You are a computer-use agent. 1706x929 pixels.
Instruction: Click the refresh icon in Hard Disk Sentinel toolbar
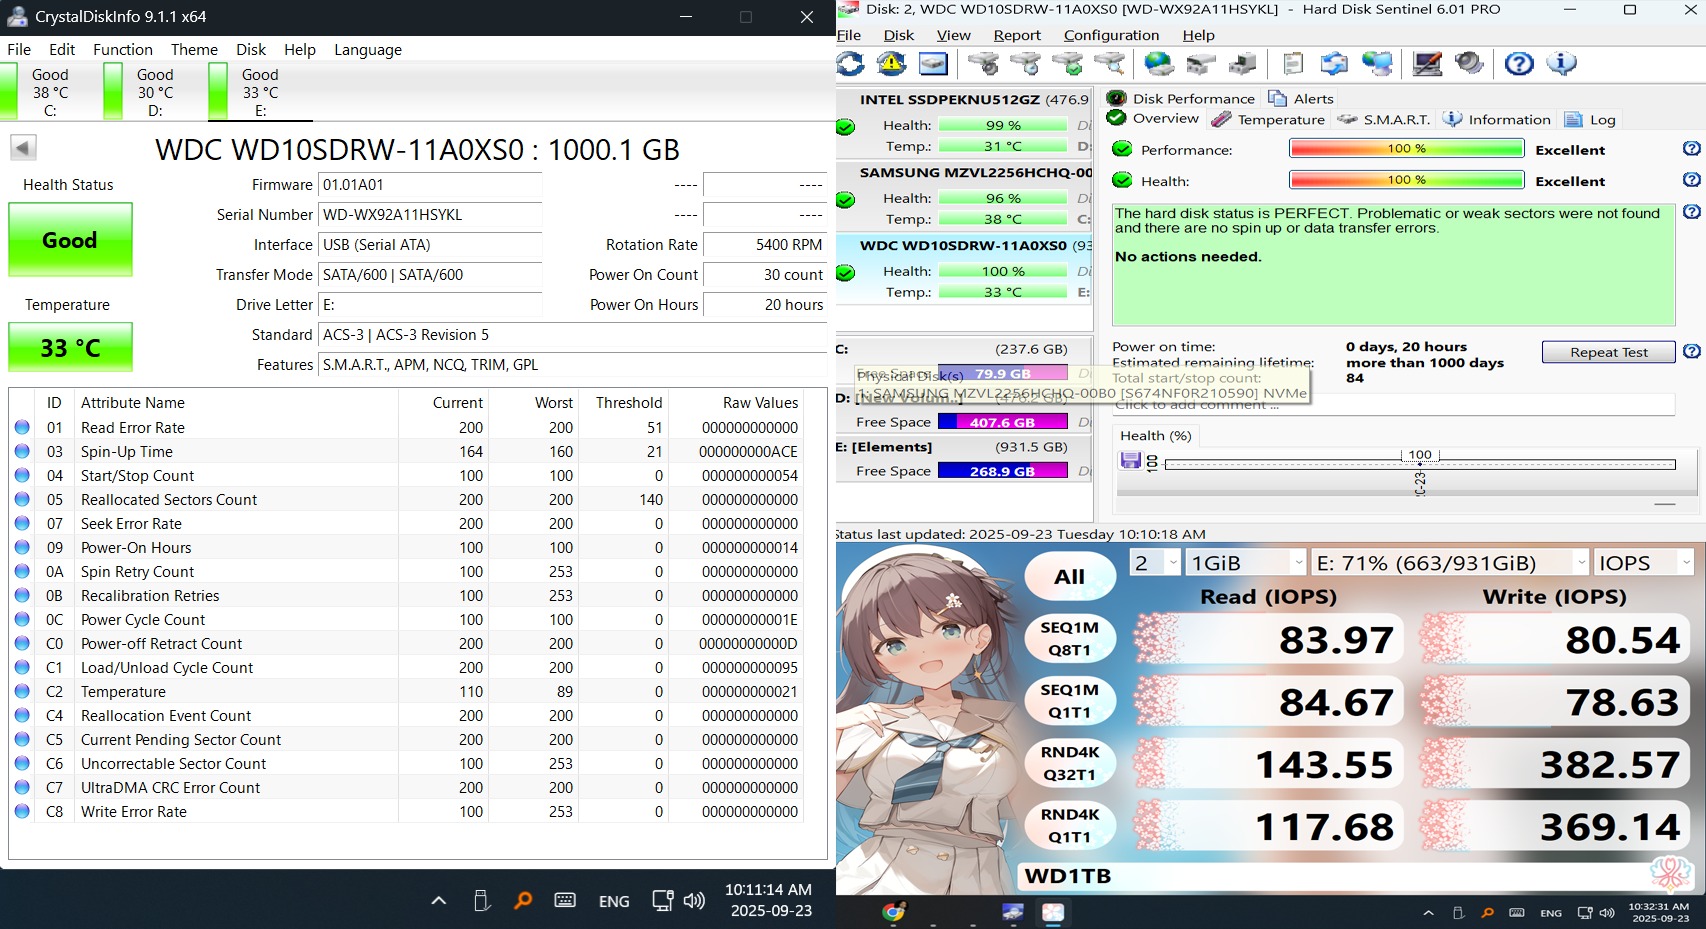[x=851, y=64]
